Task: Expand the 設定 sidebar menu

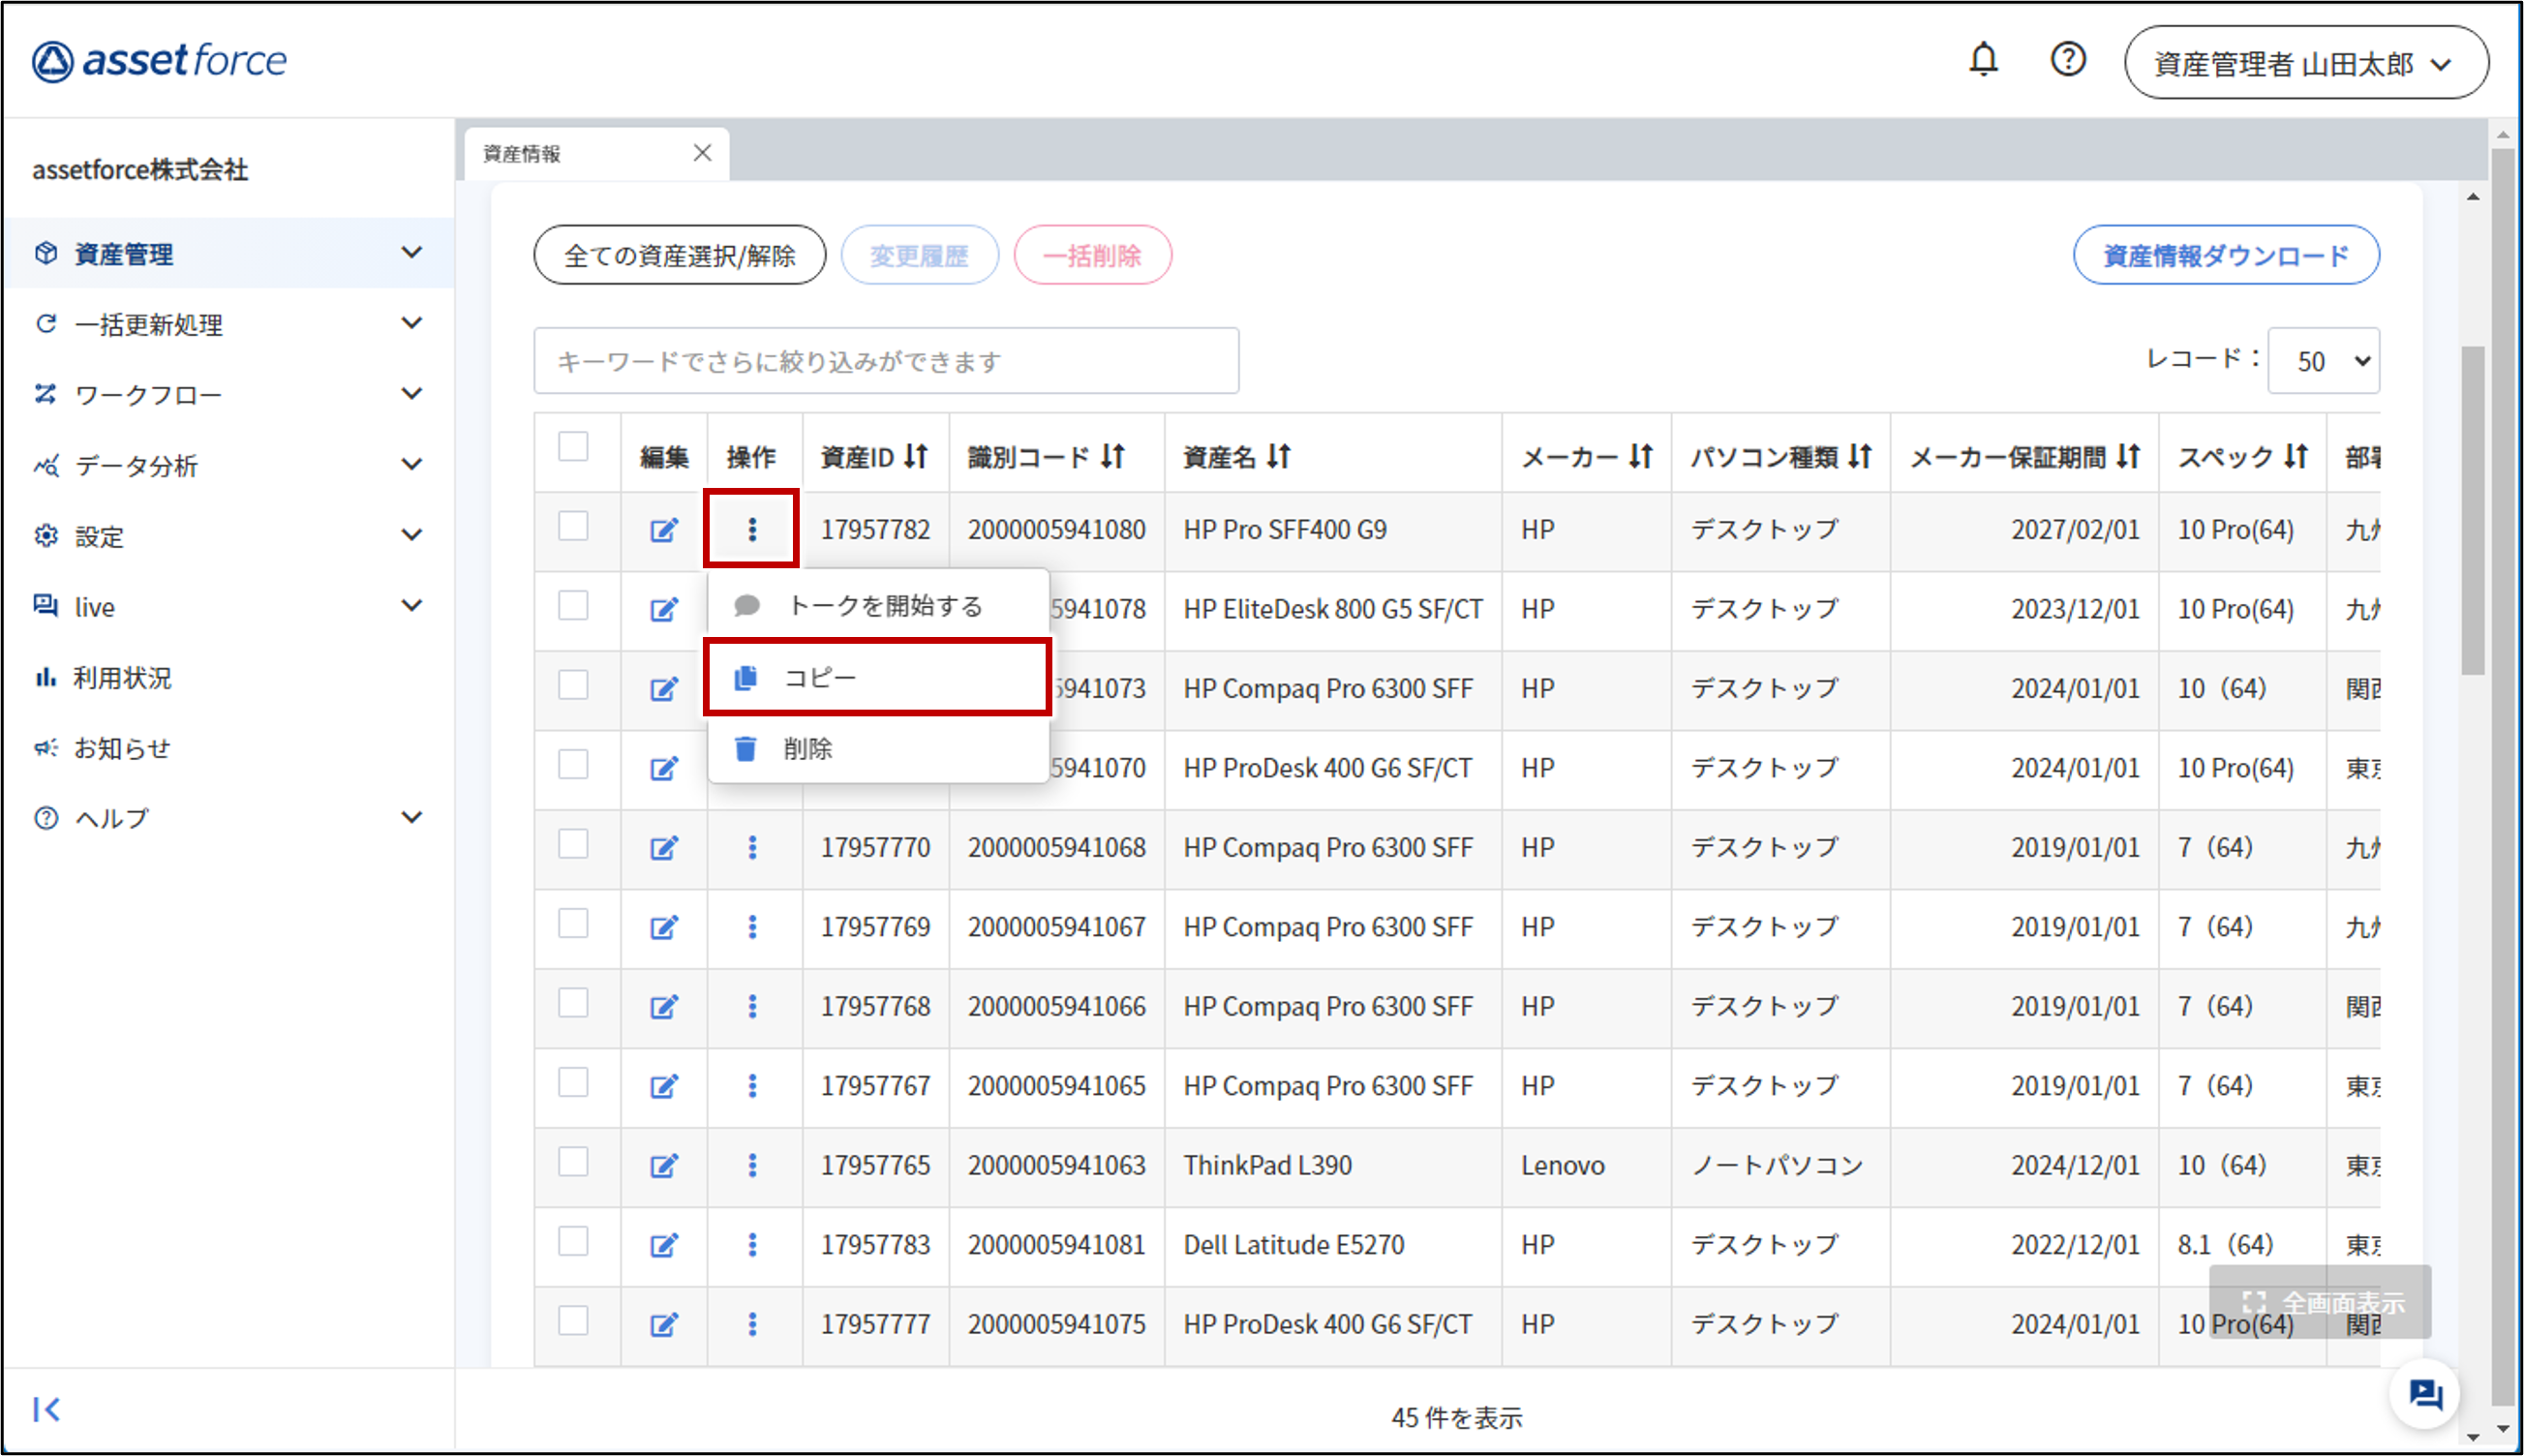Action: (228, 536)
